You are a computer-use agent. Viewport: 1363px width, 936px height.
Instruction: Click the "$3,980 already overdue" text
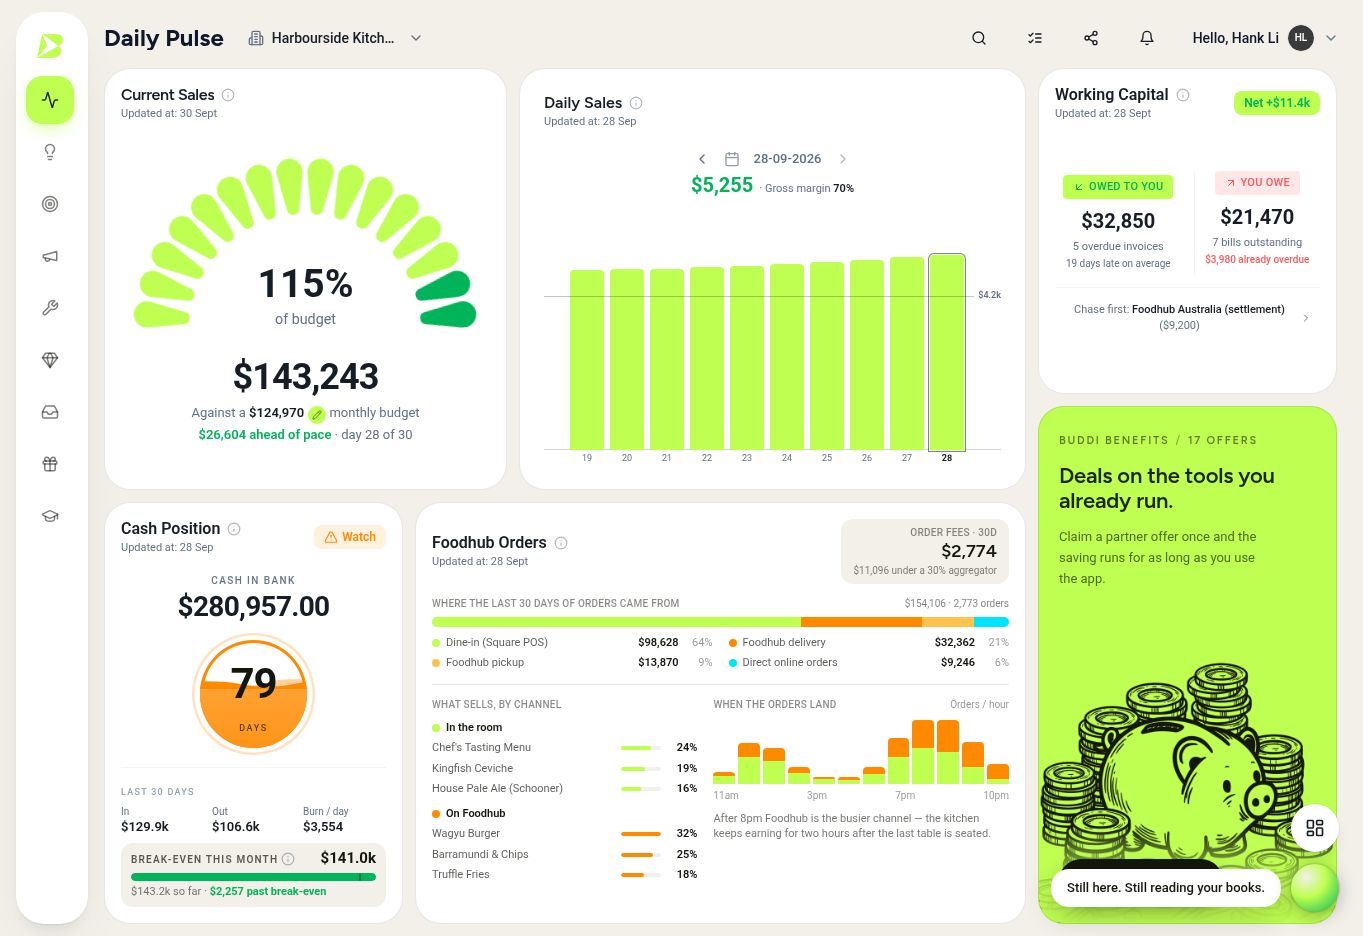(x=1257, y=259)
